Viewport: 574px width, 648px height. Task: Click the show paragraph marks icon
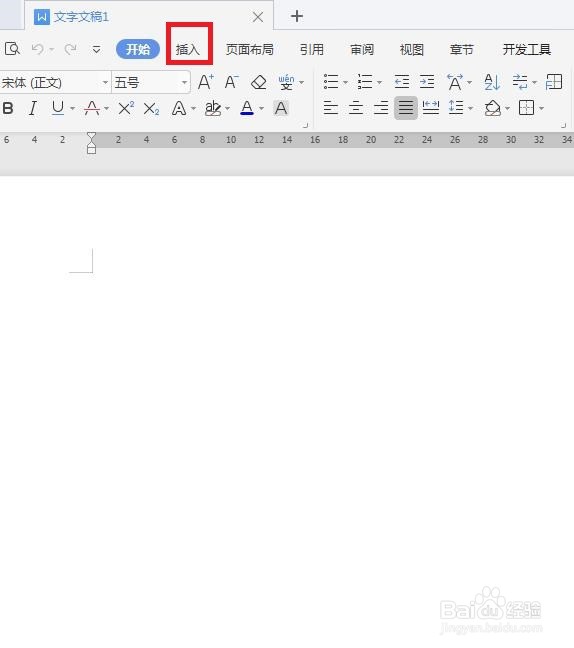coord(520,82)
